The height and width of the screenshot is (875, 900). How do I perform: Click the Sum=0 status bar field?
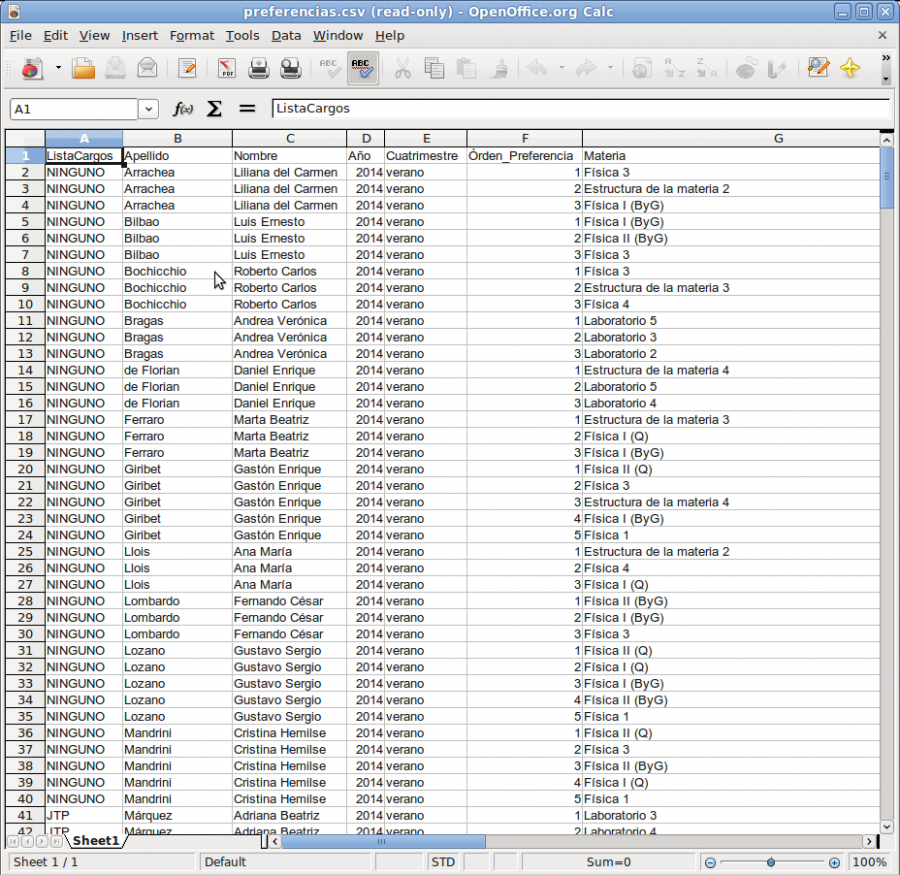pos(608,862)
